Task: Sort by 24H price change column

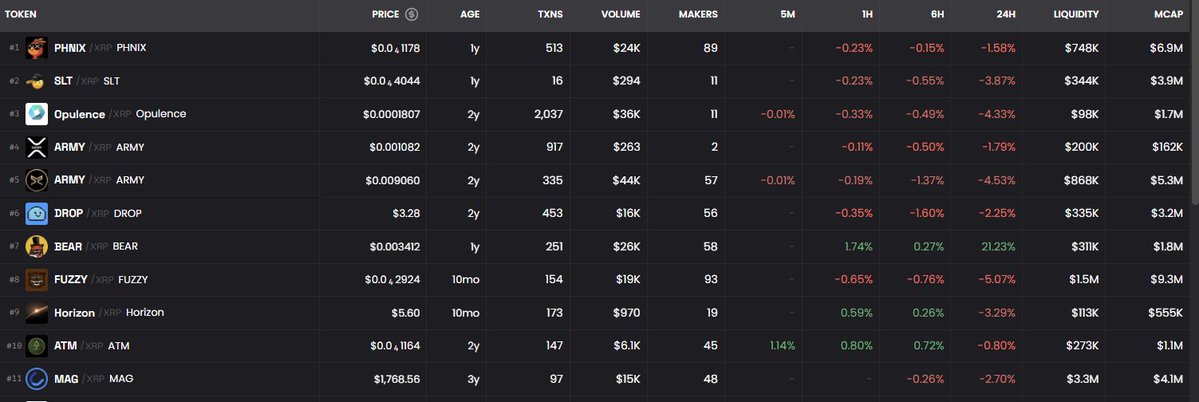Action: (x=1006, y=15)
